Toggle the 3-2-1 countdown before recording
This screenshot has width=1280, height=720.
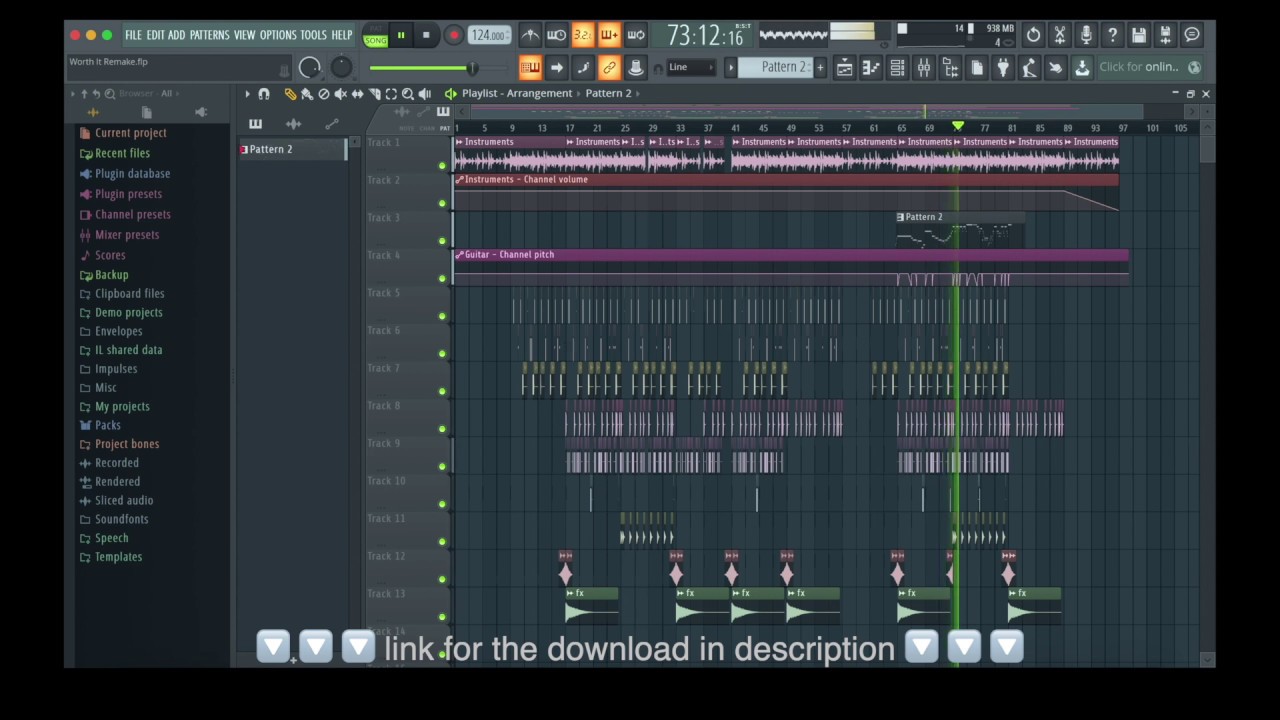pyautogui.click(x=583, y=35)
